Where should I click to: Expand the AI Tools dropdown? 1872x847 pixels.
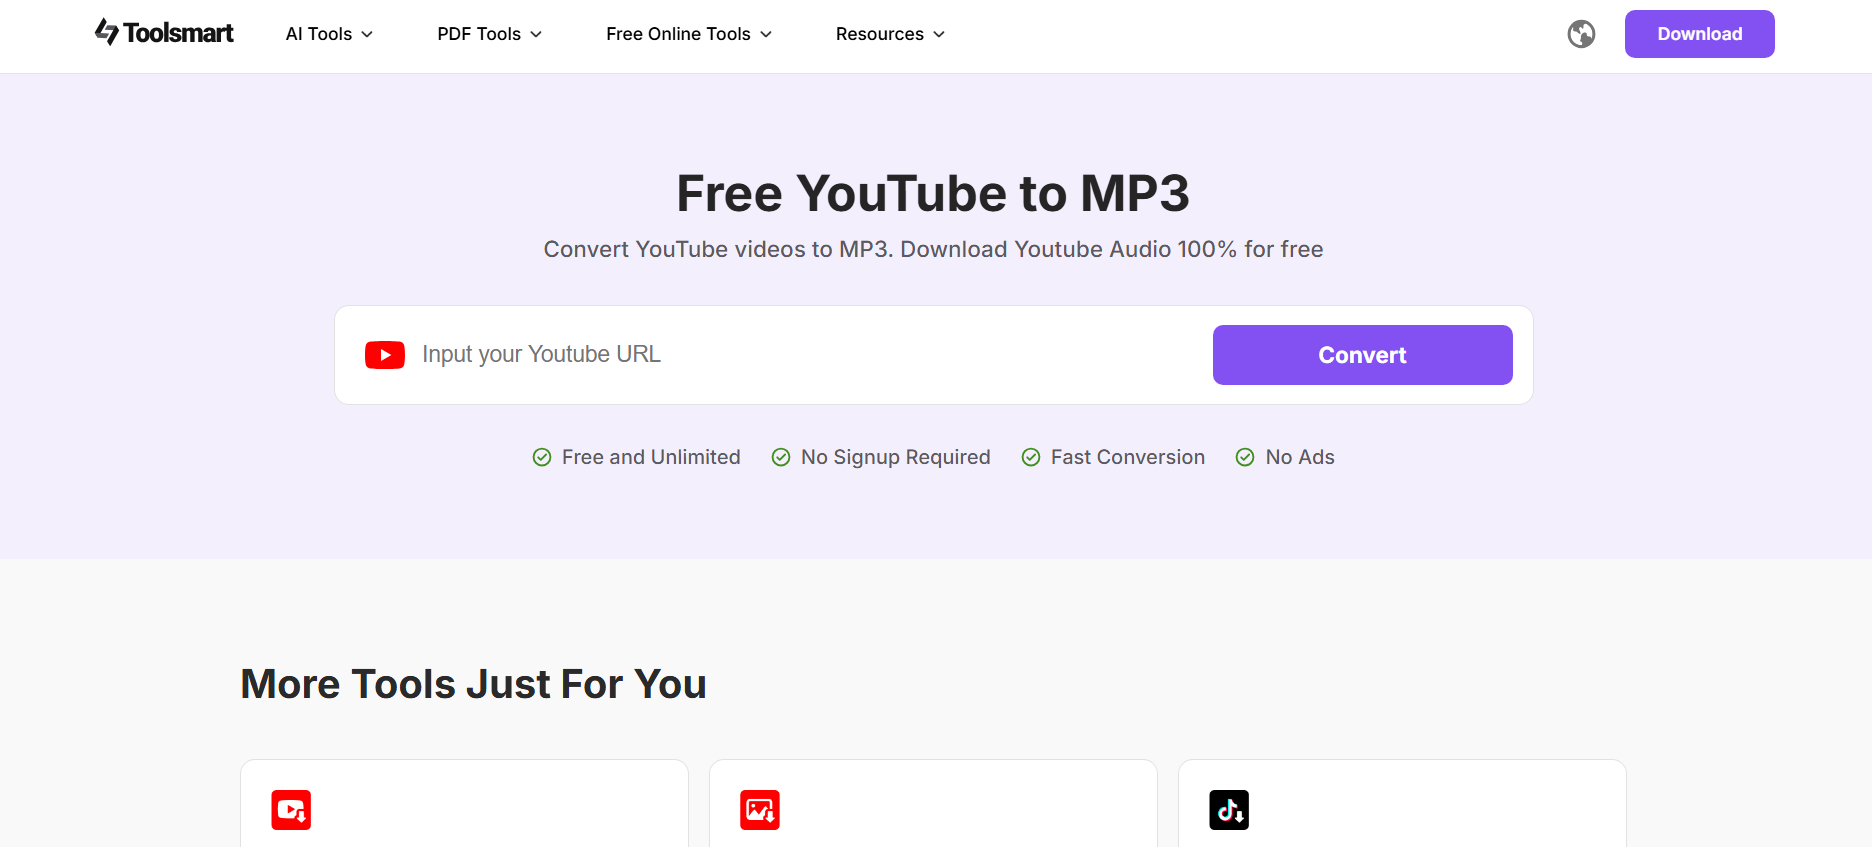pos(329,34)
